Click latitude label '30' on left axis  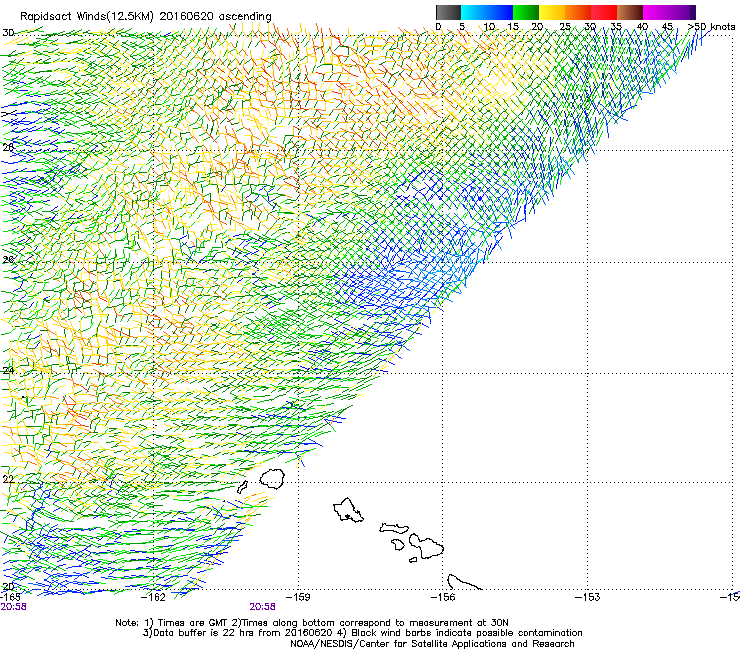[x=8, y=33]
